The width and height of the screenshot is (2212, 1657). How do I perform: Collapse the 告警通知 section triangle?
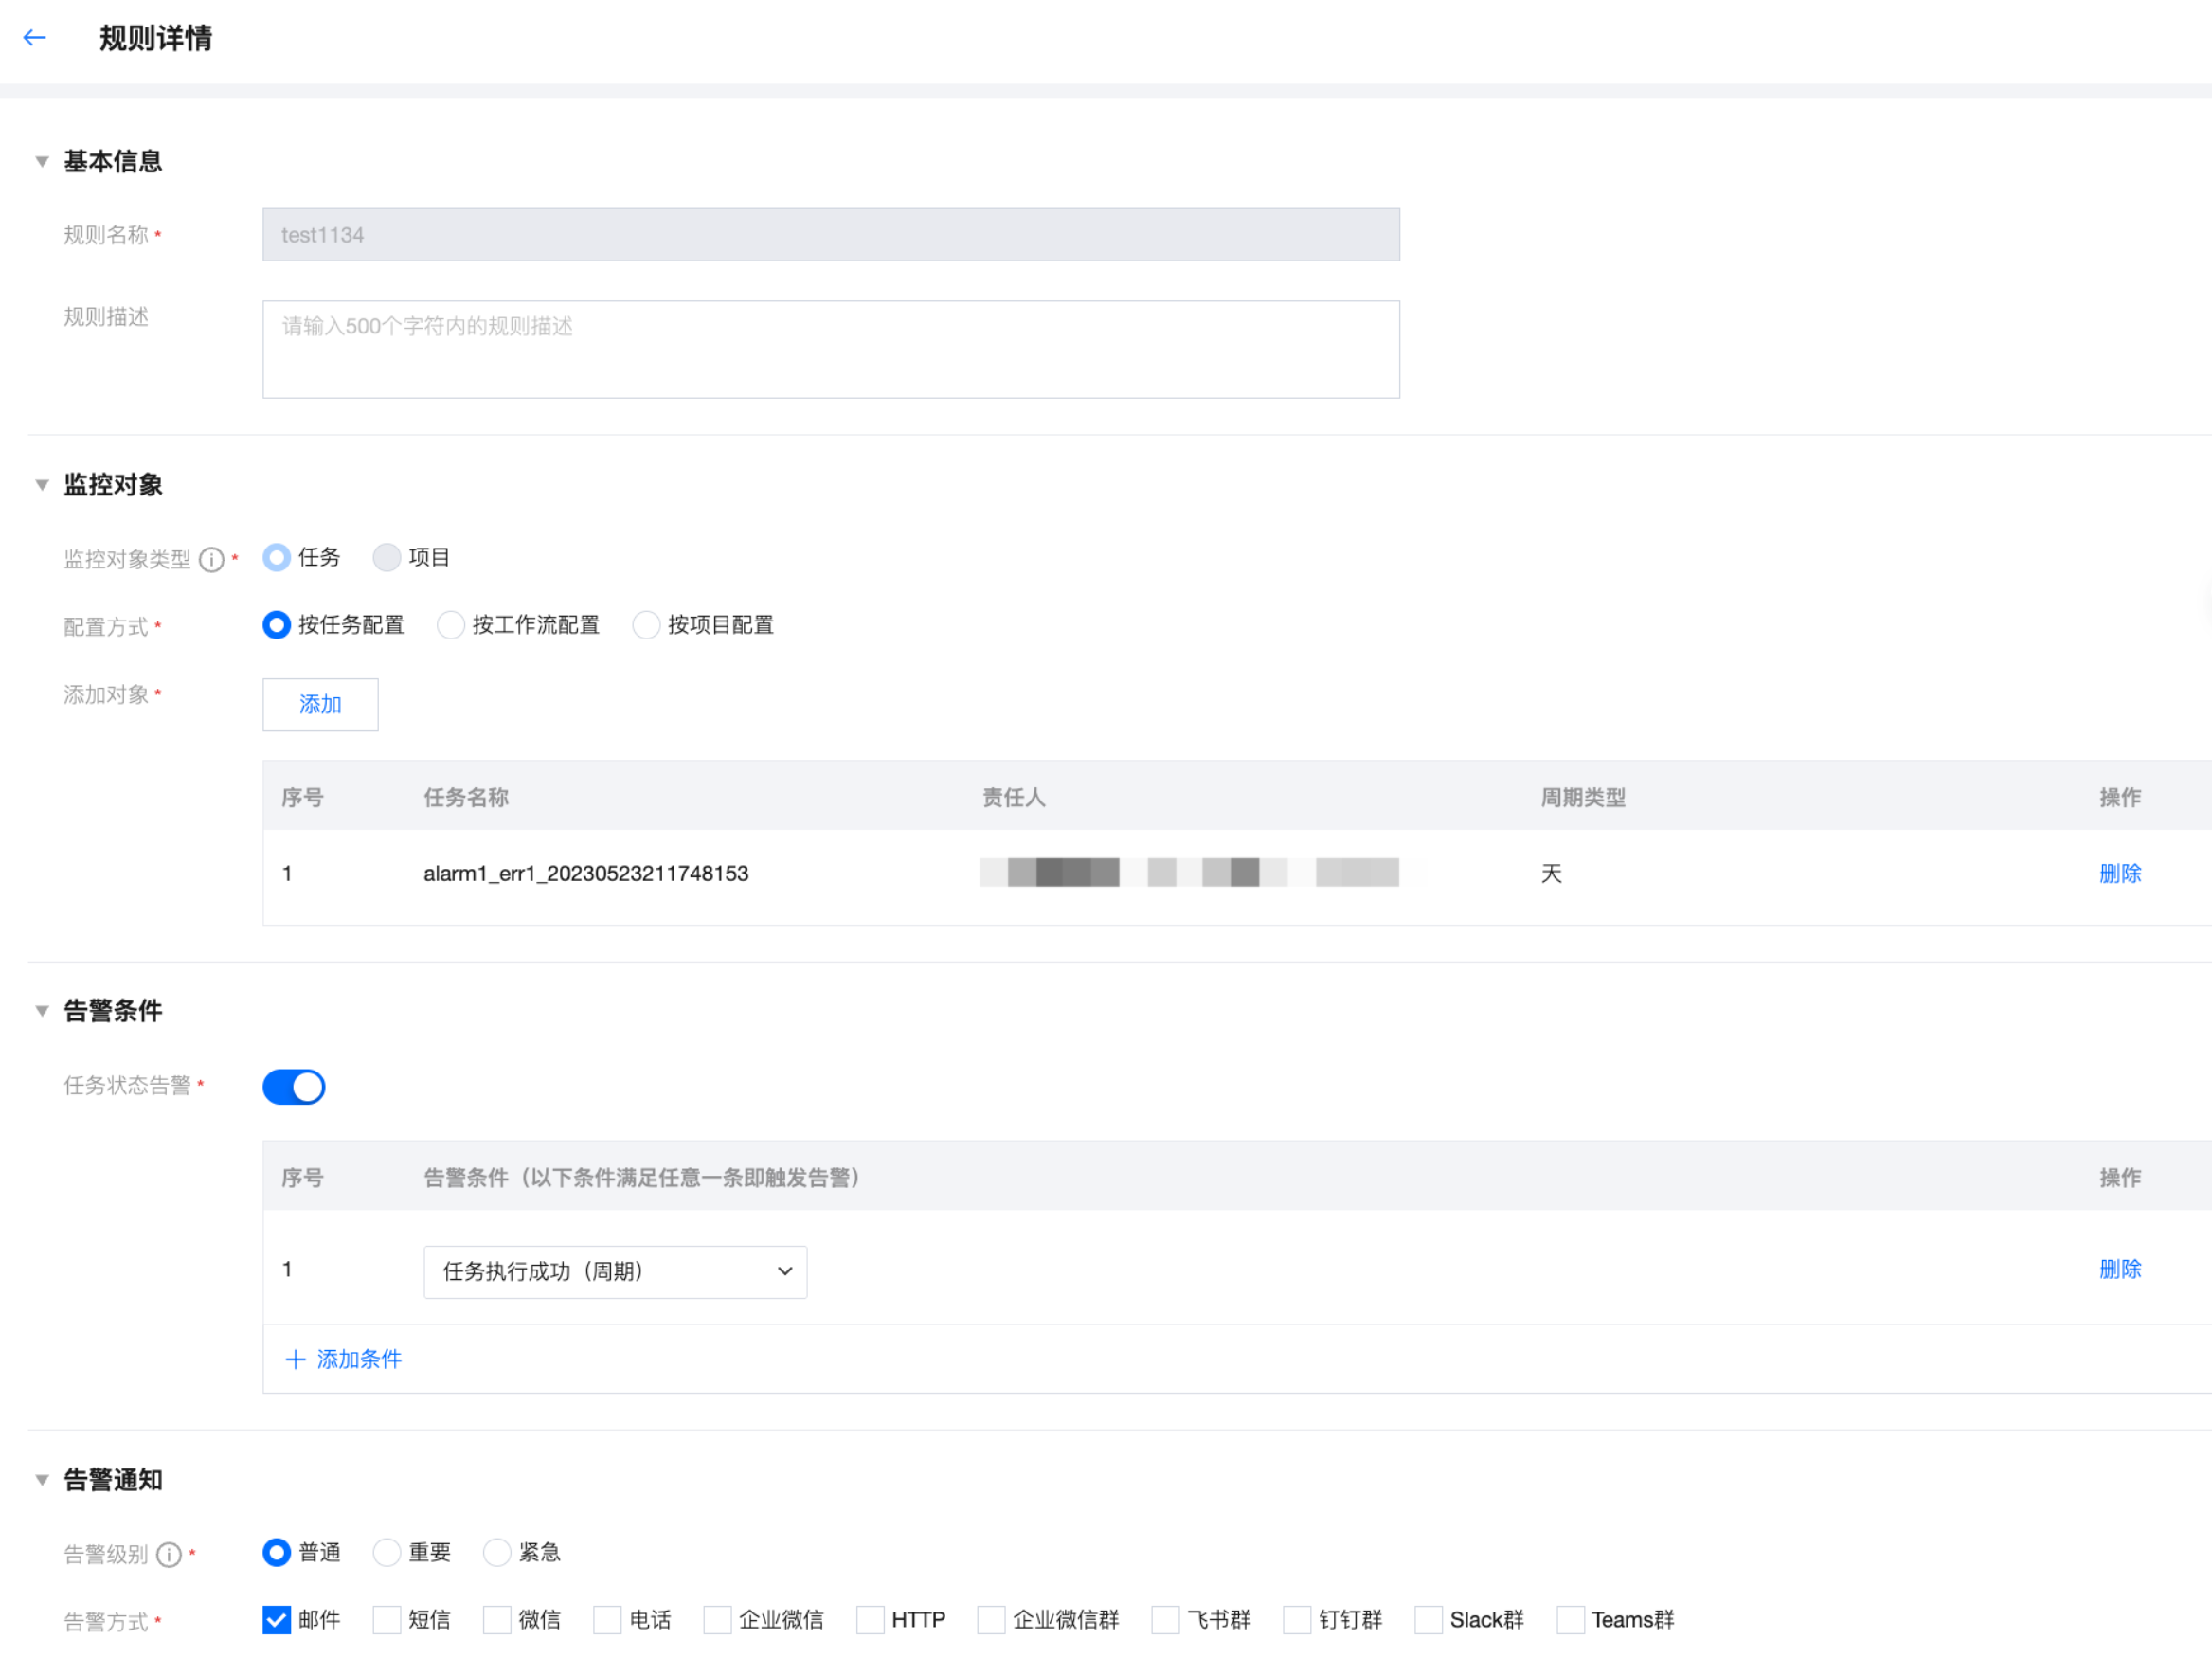[x=42, y=1480]
